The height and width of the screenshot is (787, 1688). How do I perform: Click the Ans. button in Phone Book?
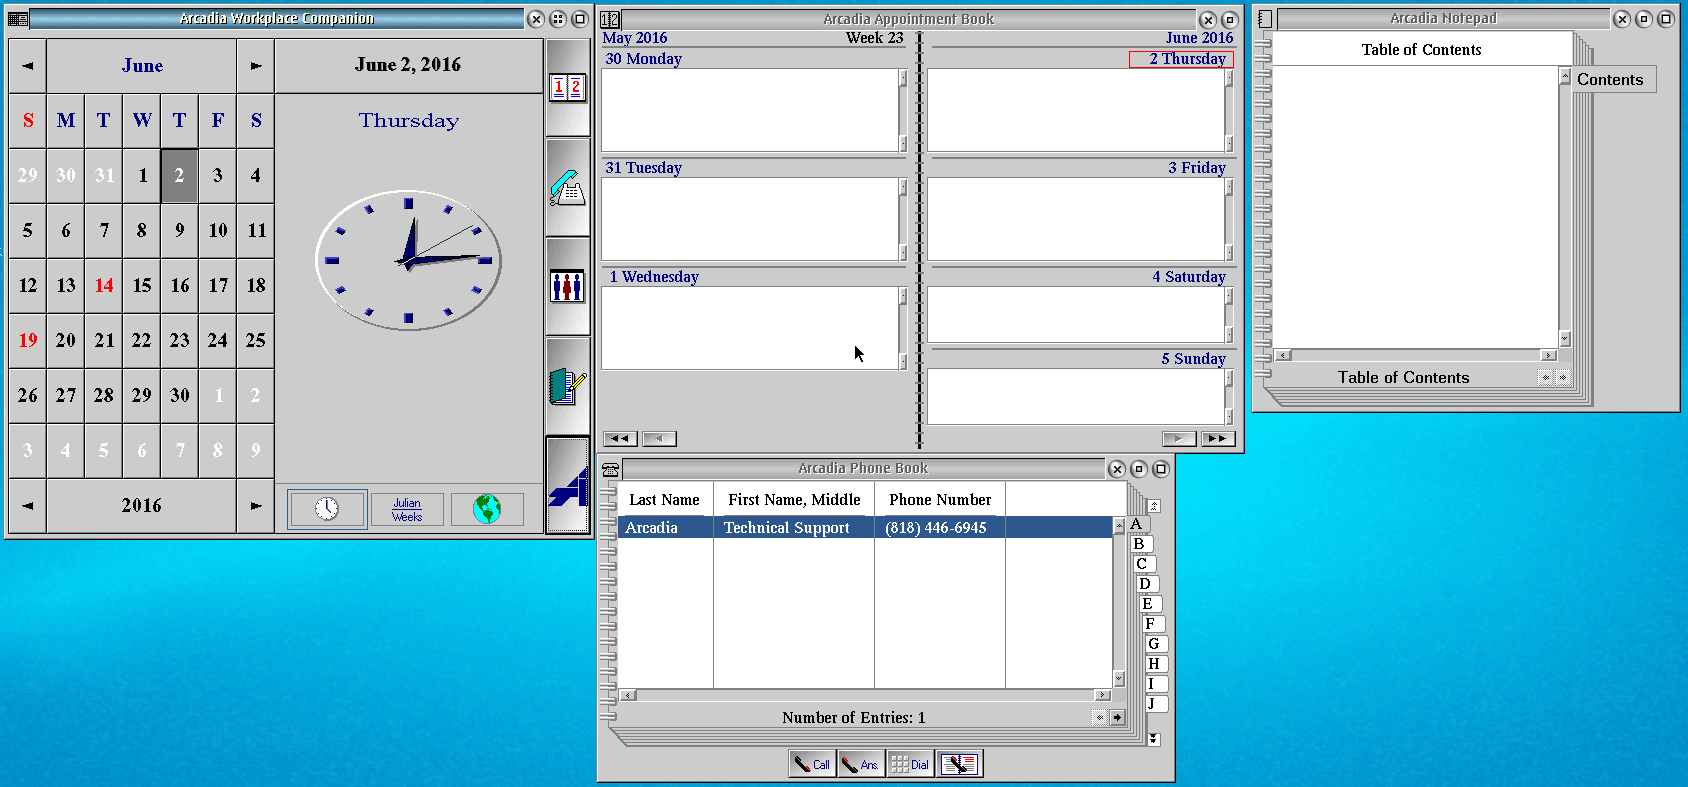tap(859, 764)
